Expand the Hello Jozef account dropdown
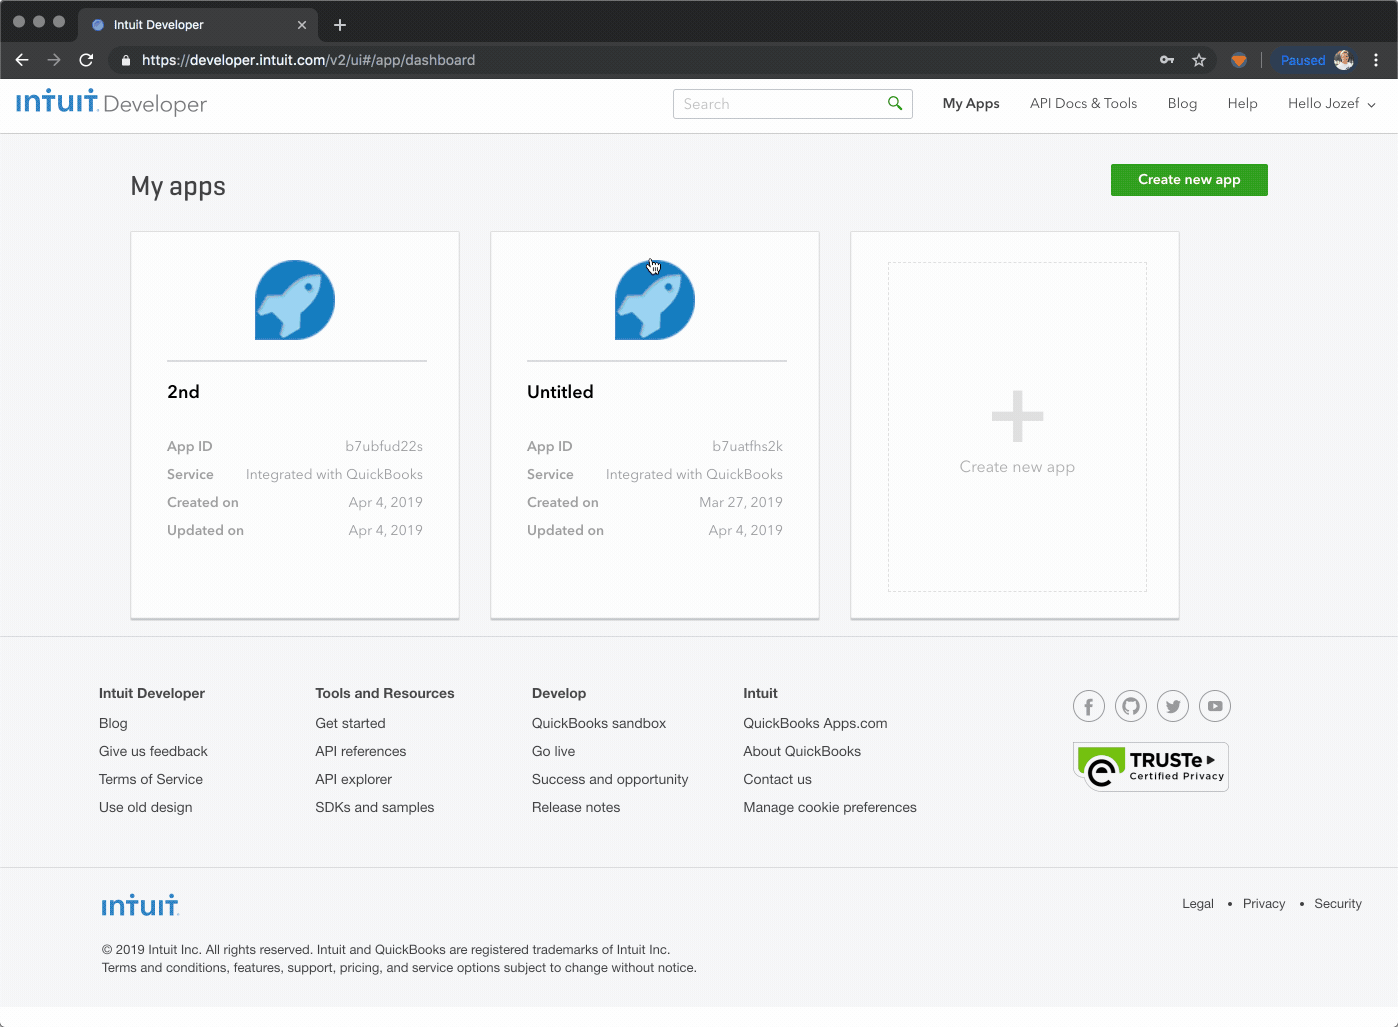This screenshot has width=1398, height=1027. coord(1332,103)
